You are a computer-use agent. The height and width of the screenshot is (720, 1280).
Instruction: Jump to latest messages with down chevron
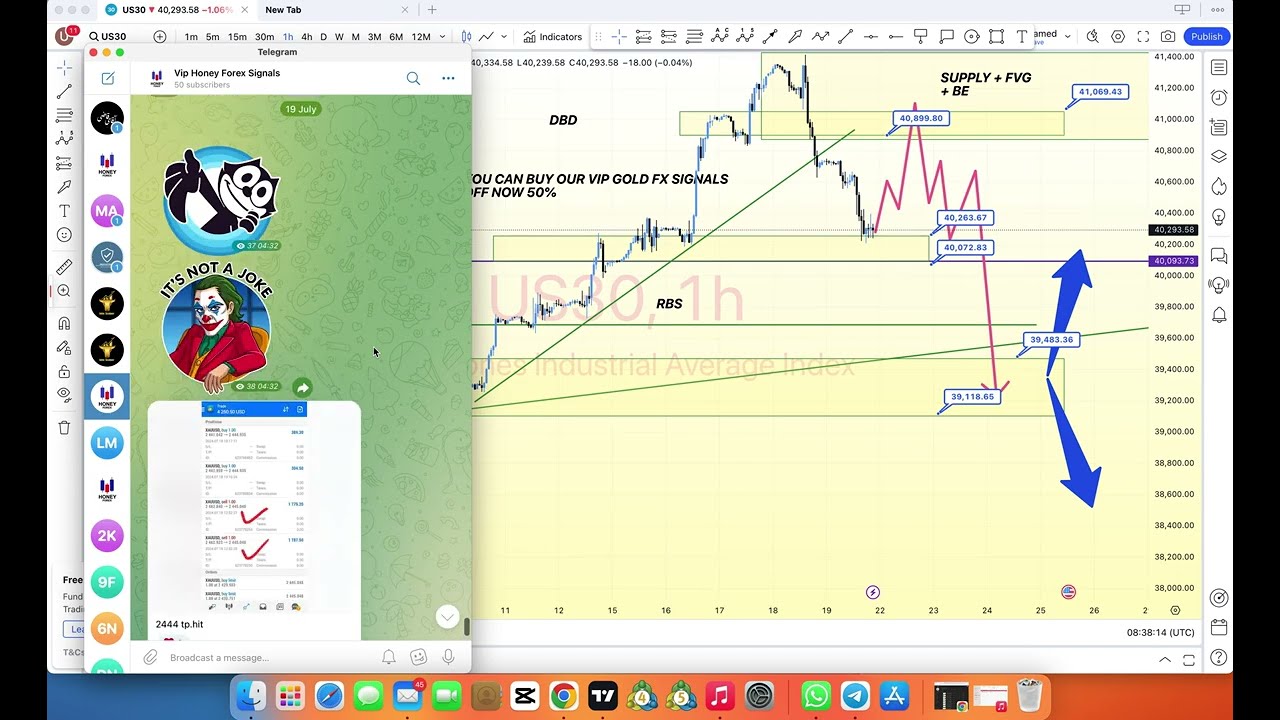click(x=447, y=617)
